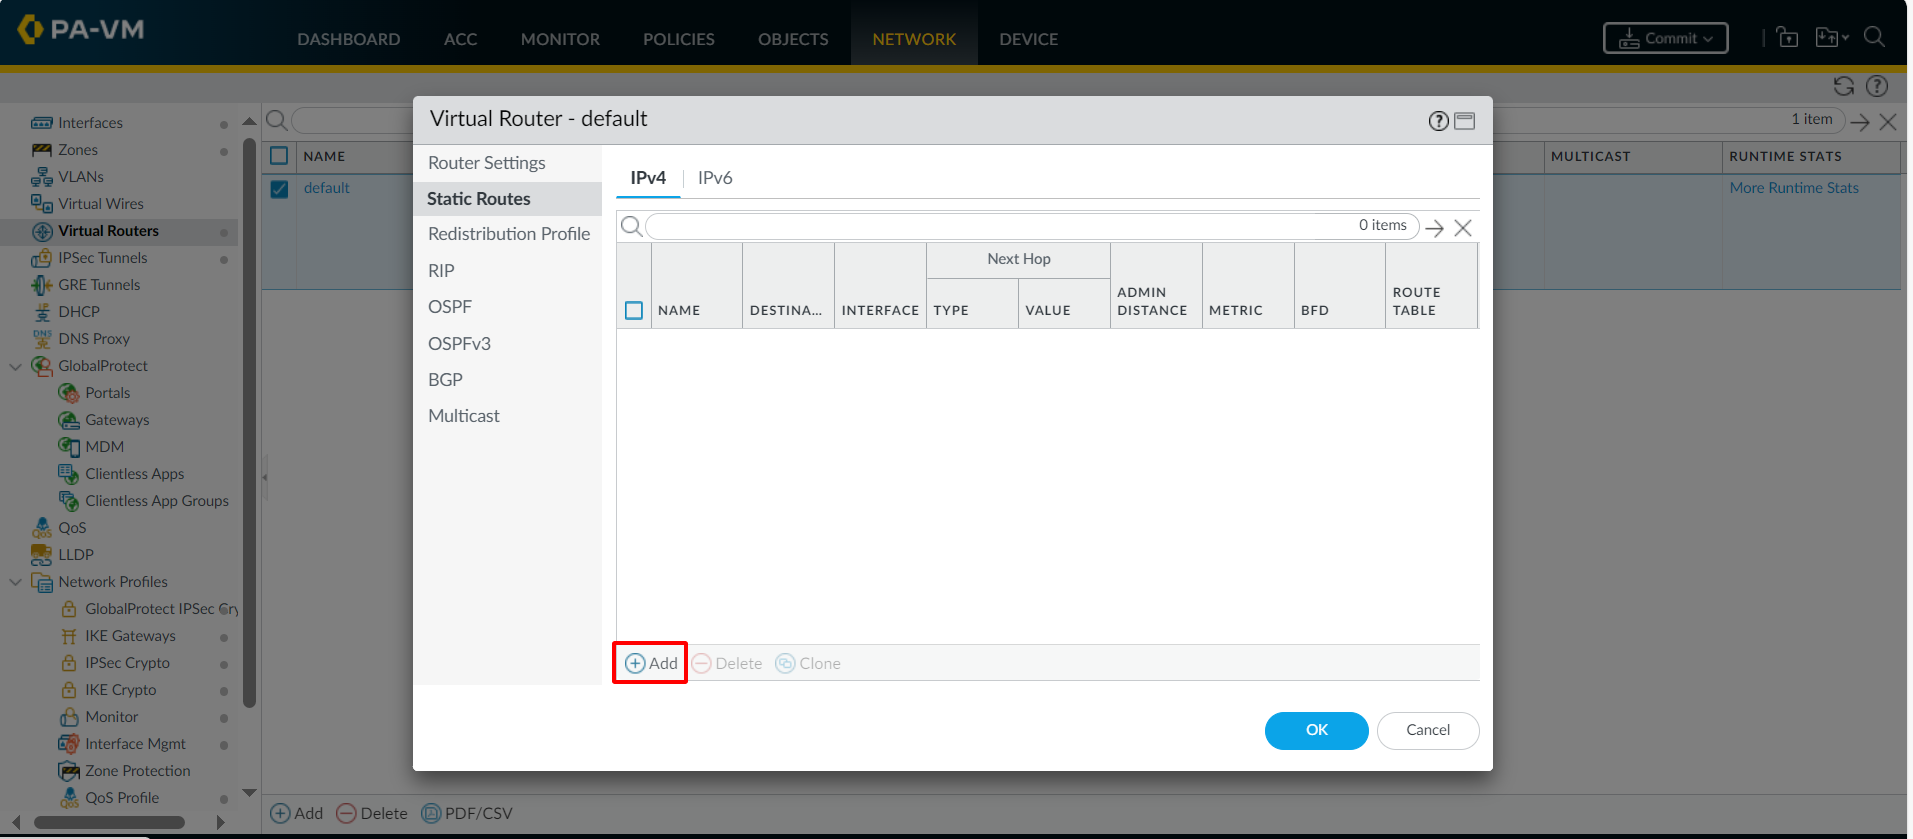Collapse the GlobalProtect tree node

pyautogui.click(x=15, y=366)
